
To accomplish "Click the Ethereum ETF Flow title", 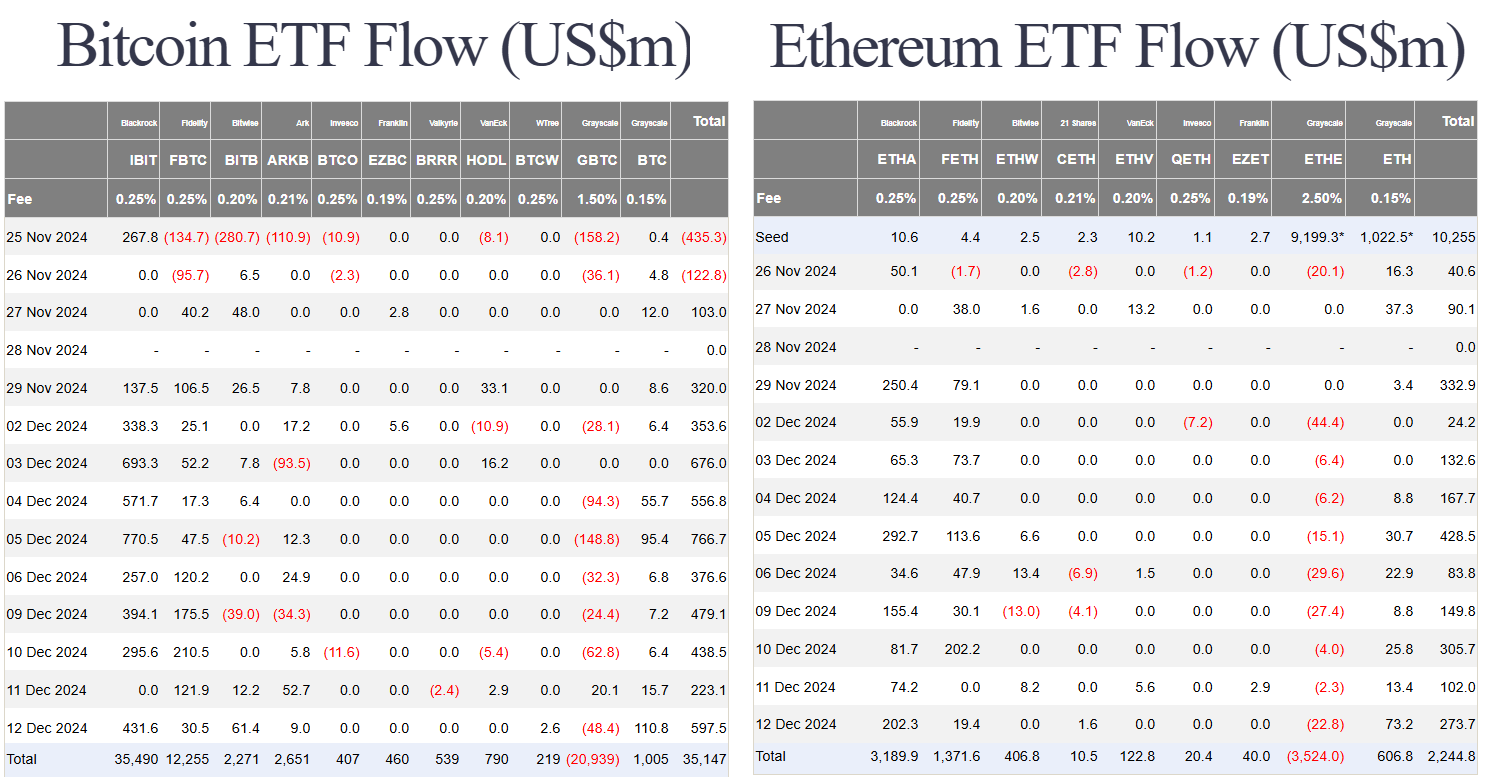I will coord(1117,47).
